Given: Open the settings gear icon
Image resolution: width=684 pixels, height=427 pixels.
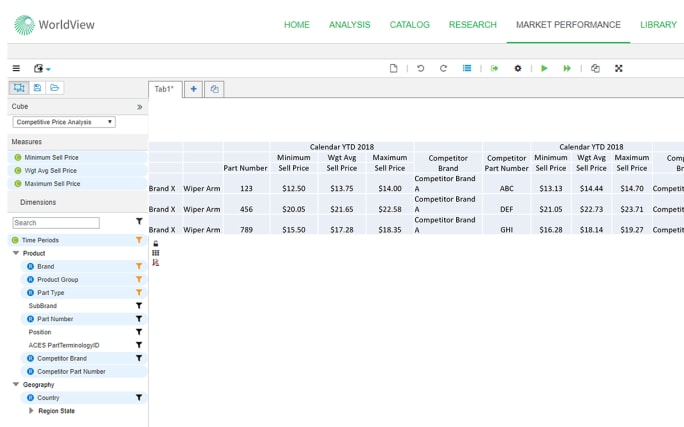Looking at the screenshot, I should pyautogui.click(x=517, y=68).
